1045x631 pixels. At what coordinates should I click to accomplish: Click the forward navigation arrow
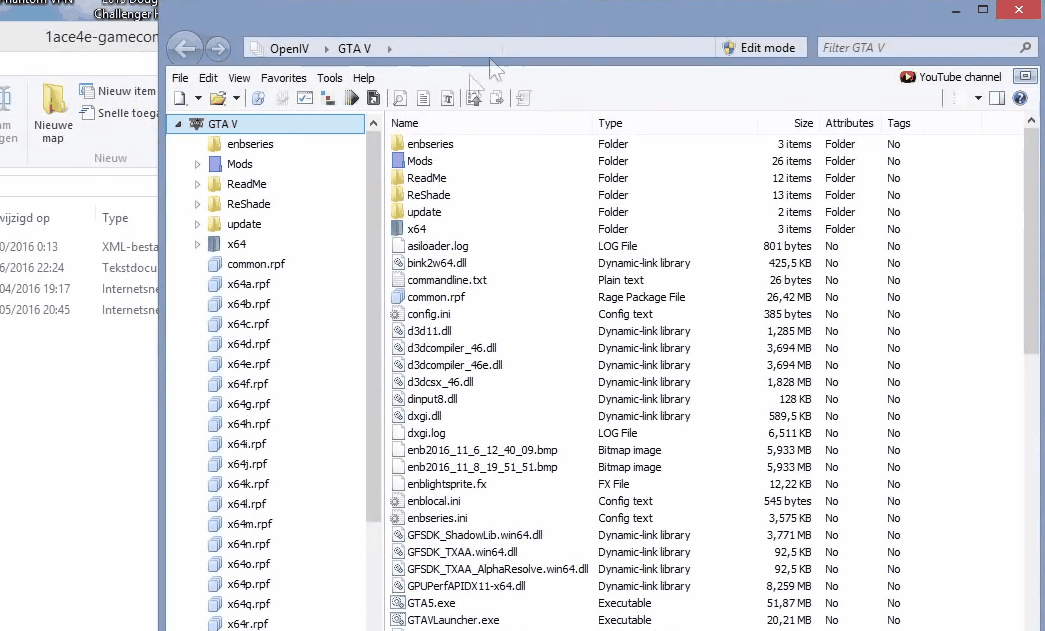[216, 48]
